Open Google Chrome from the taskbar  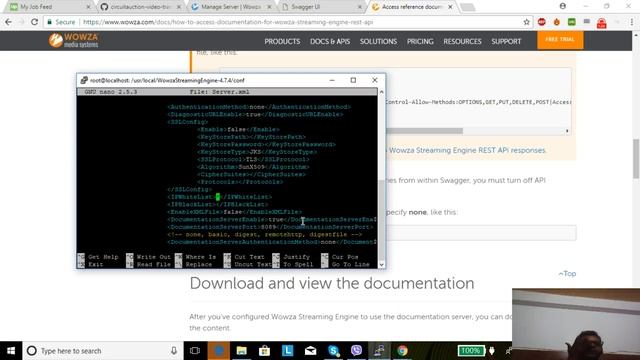[402, 351]
